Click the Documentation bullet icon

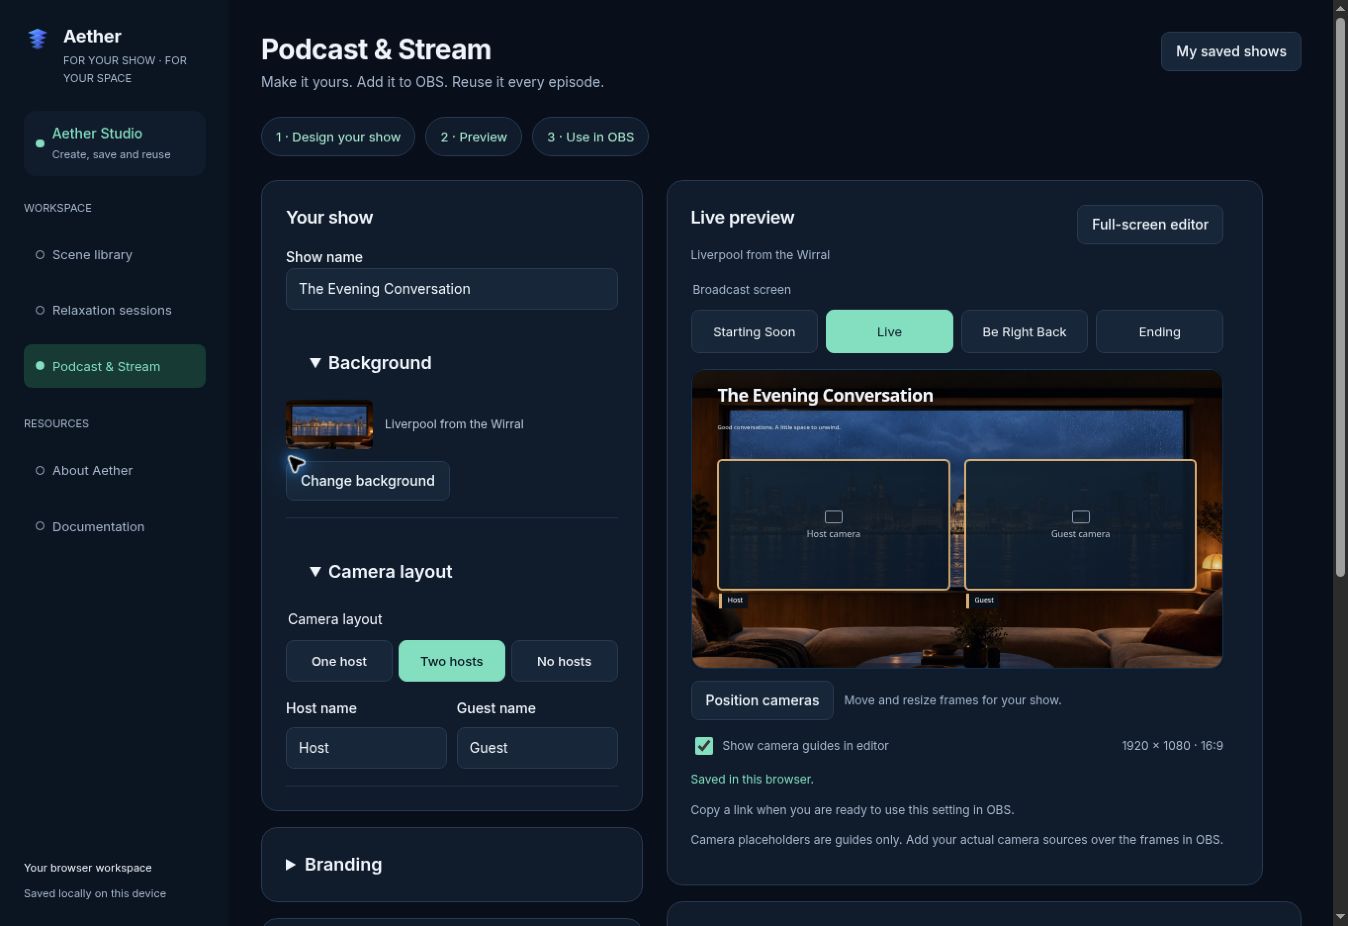40,526
